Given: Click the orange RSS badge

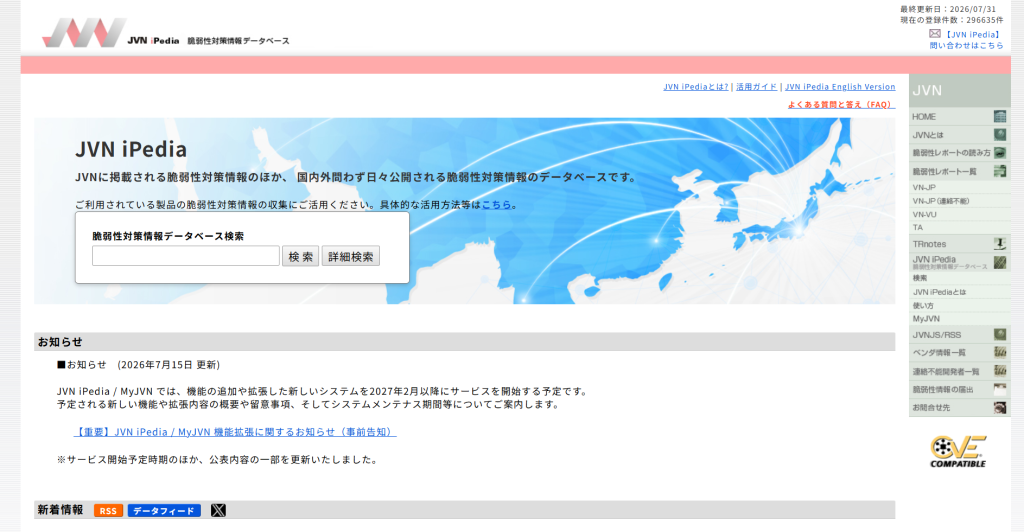Looking at the screenshot, I should pyautogui.click(x=108, y=510).
